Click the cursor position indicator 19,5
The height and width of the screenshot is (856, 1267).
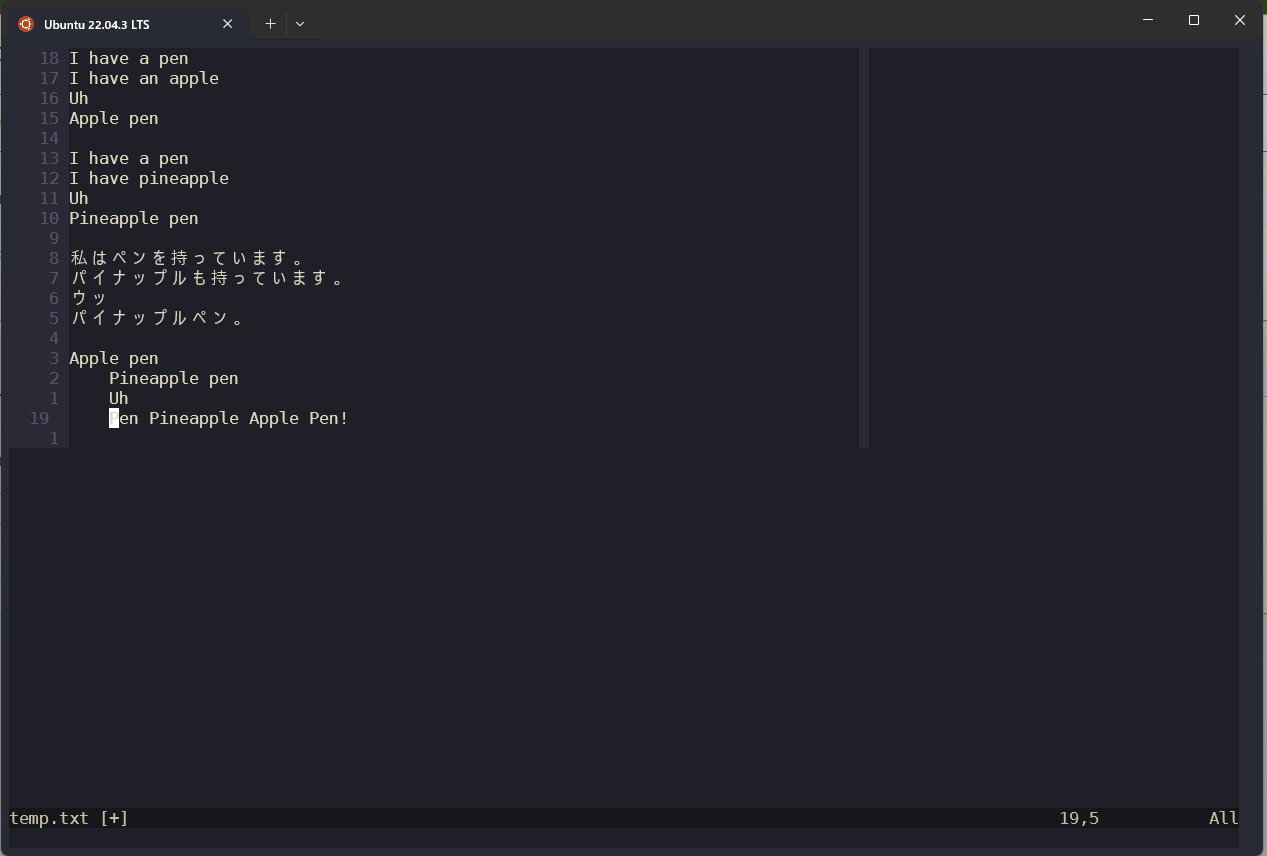1079,818
